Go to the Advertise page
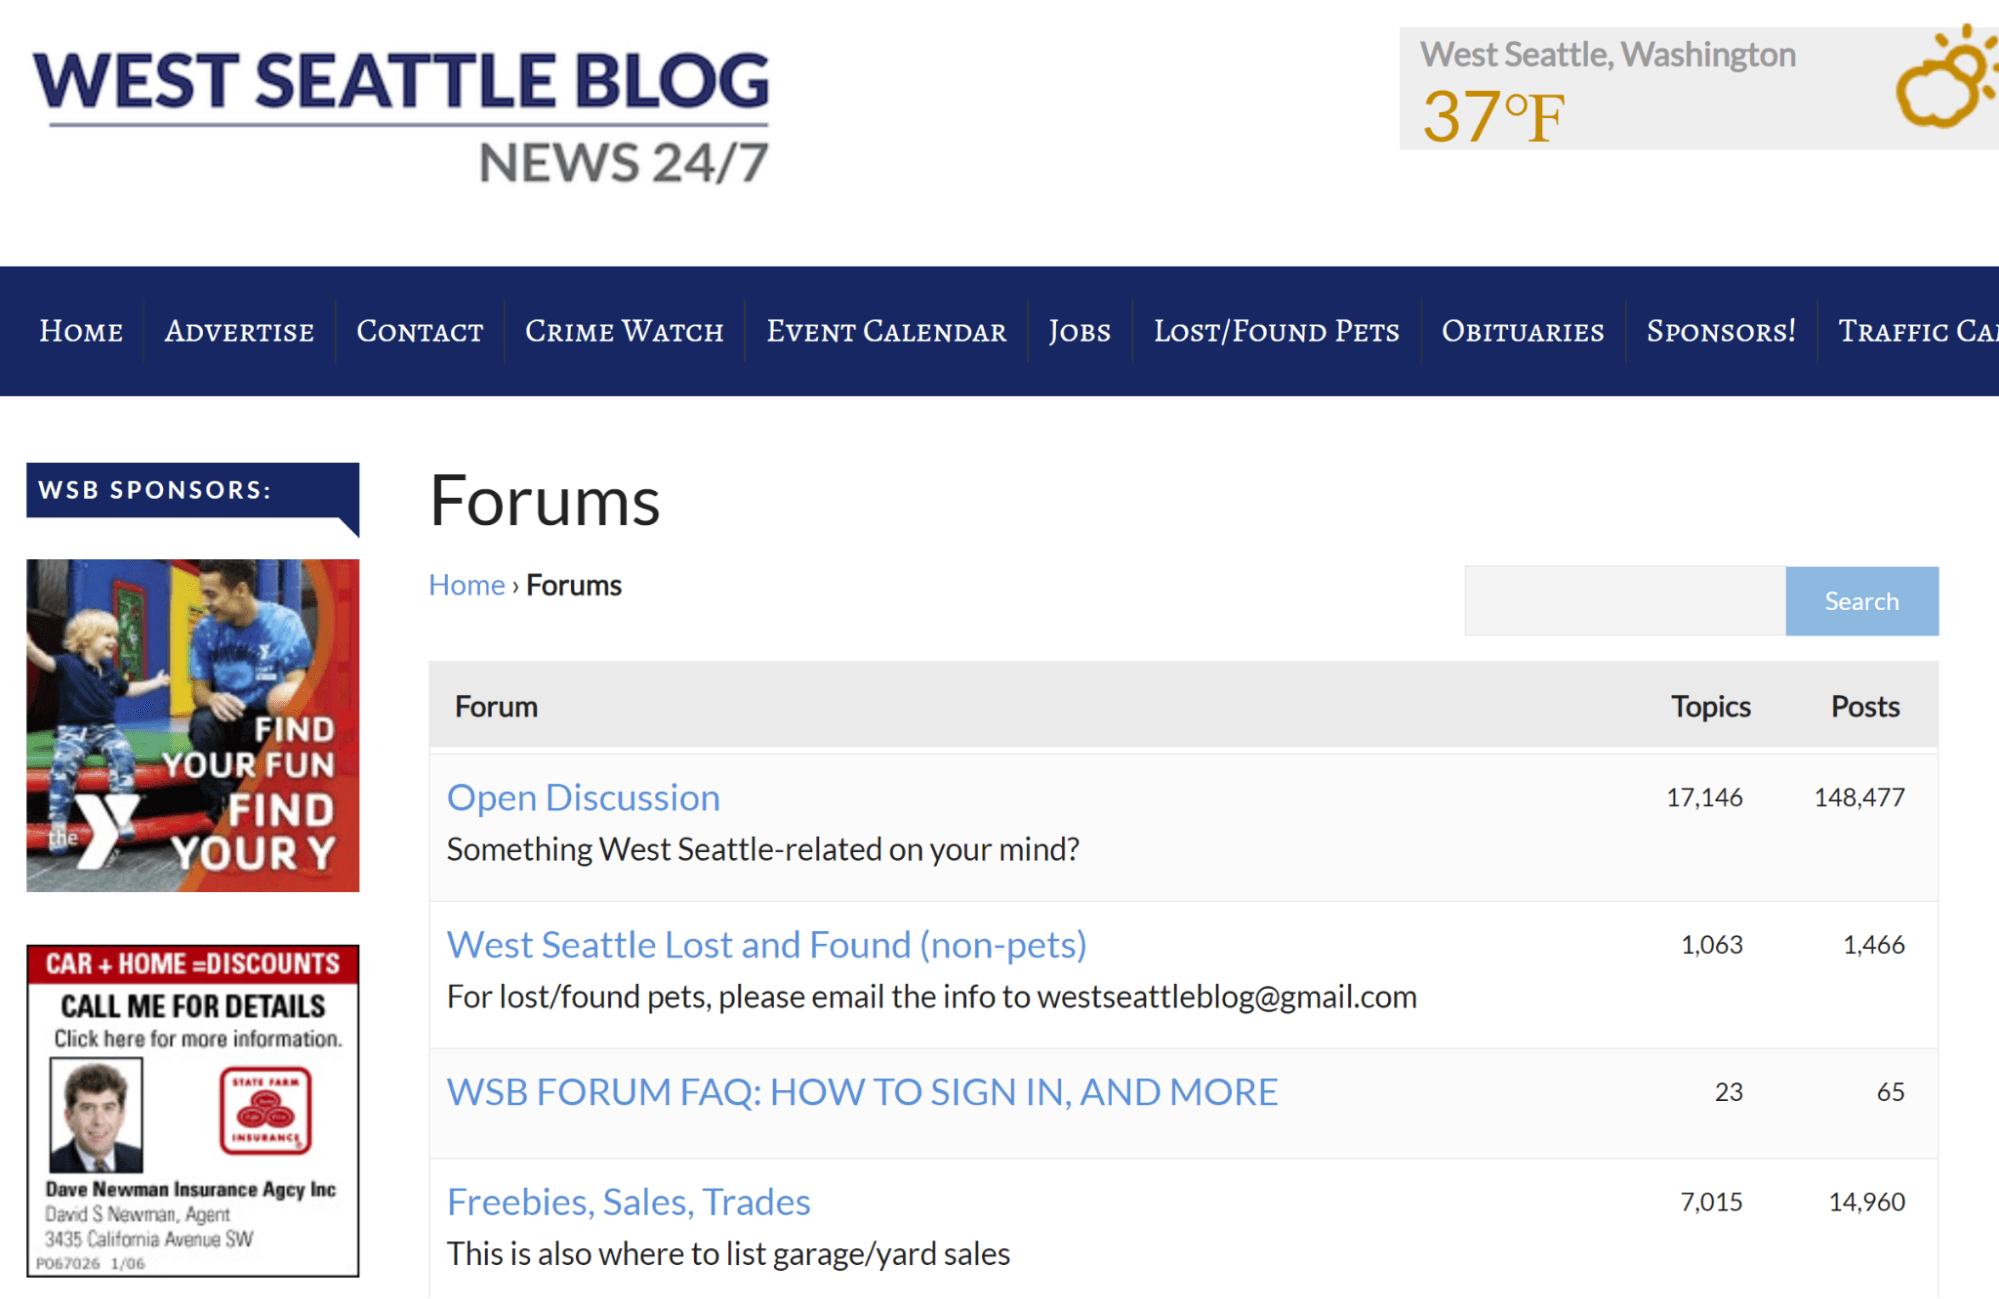The height and width of the screenshot is (1299, 1999). [238, 331]
